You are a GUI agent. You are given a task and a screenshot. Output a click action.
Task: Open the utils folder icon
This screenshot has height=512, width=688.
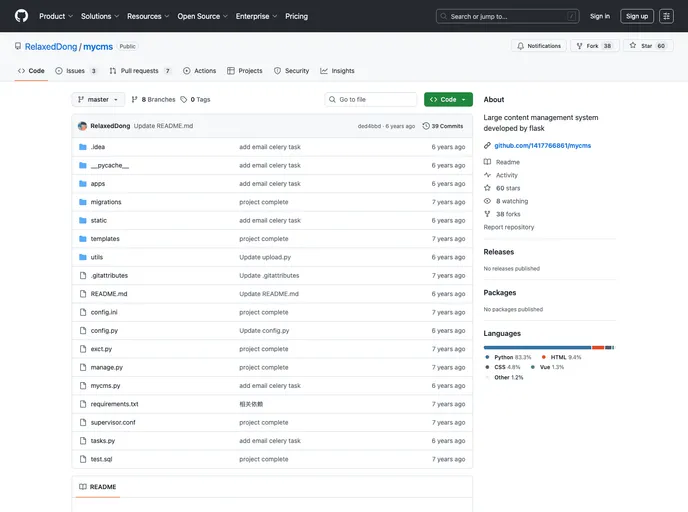coord(82,257)
